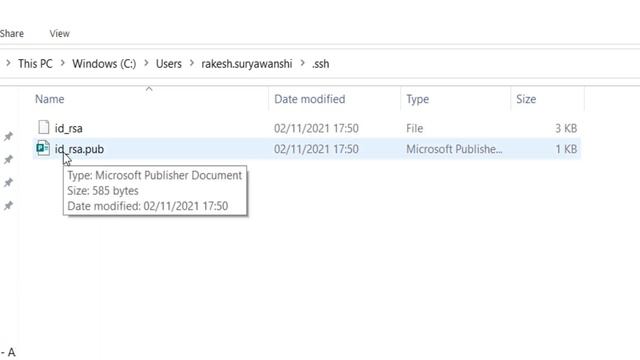Click the second pin icon in sidebar
The height and width of the screenshot is (360, 640).
(8, 159)
